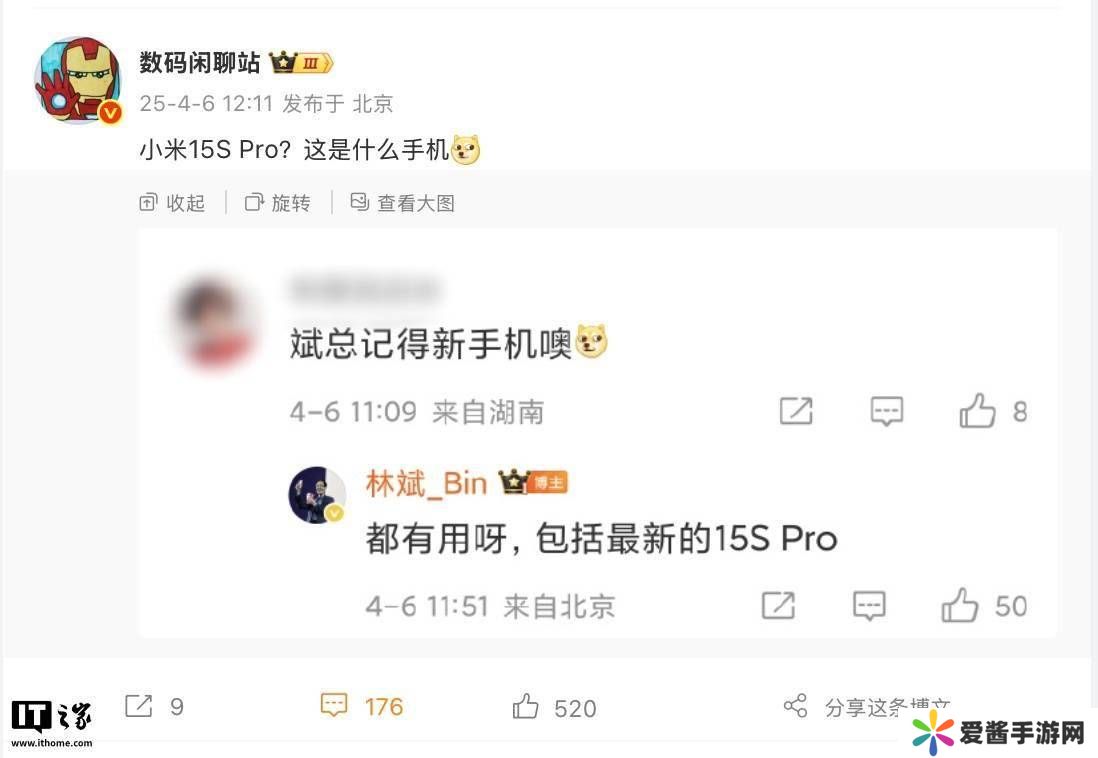Repost the main post with 9 shares
1098x758 pixels.
tap(154, 706)
